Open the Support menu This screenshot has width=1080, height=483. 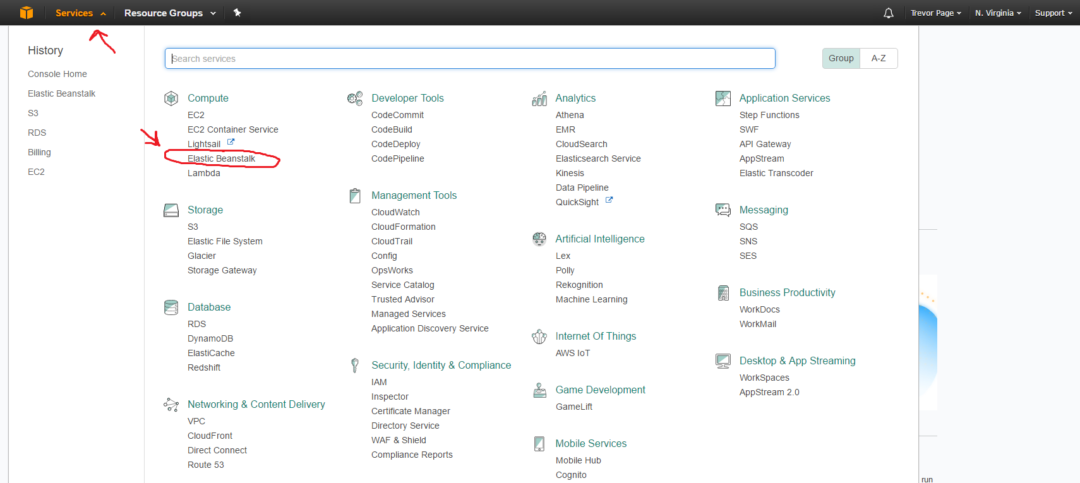tap(1053, 13)
